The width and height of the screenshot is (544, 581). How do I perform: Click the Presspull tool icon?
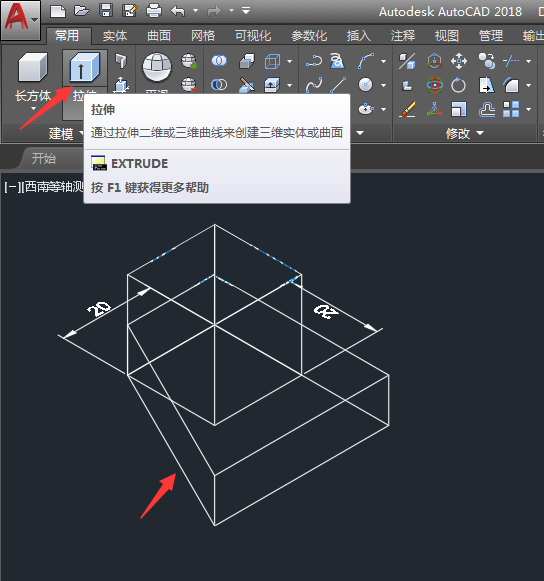121,85
